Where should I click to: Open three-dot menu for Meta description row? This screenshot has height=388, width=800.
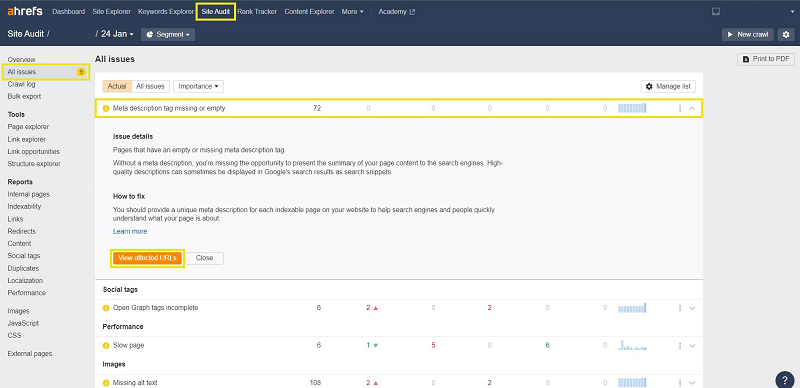point(680,108)
